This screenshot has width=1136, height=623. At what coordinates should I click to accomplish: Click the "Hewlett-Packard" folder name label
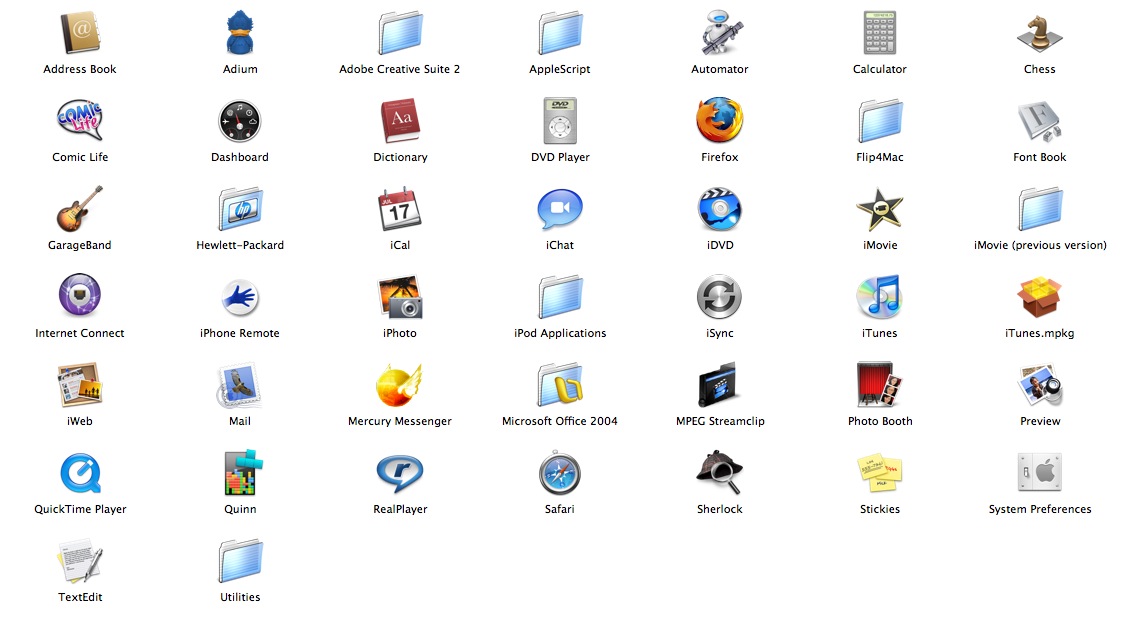(240, 245)
